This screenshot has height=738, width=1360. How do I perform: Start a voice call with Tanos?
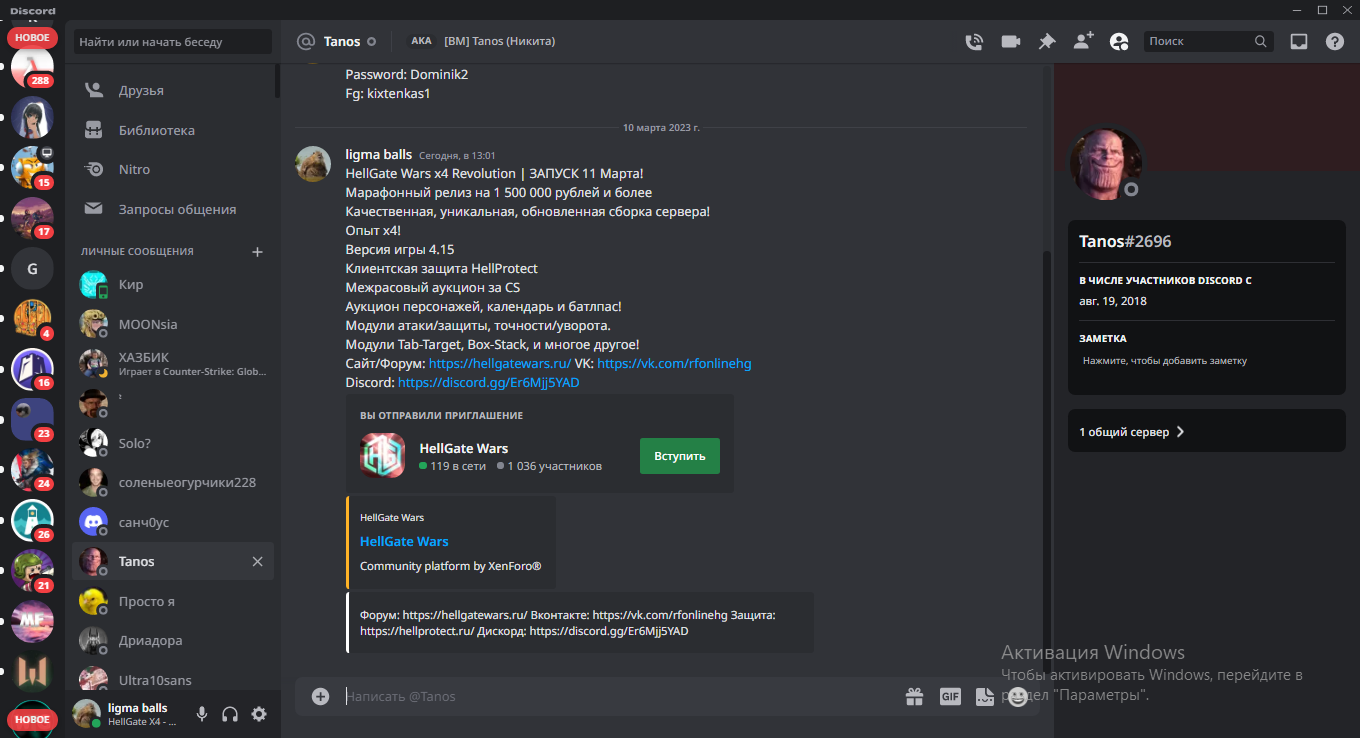point(973,42)
